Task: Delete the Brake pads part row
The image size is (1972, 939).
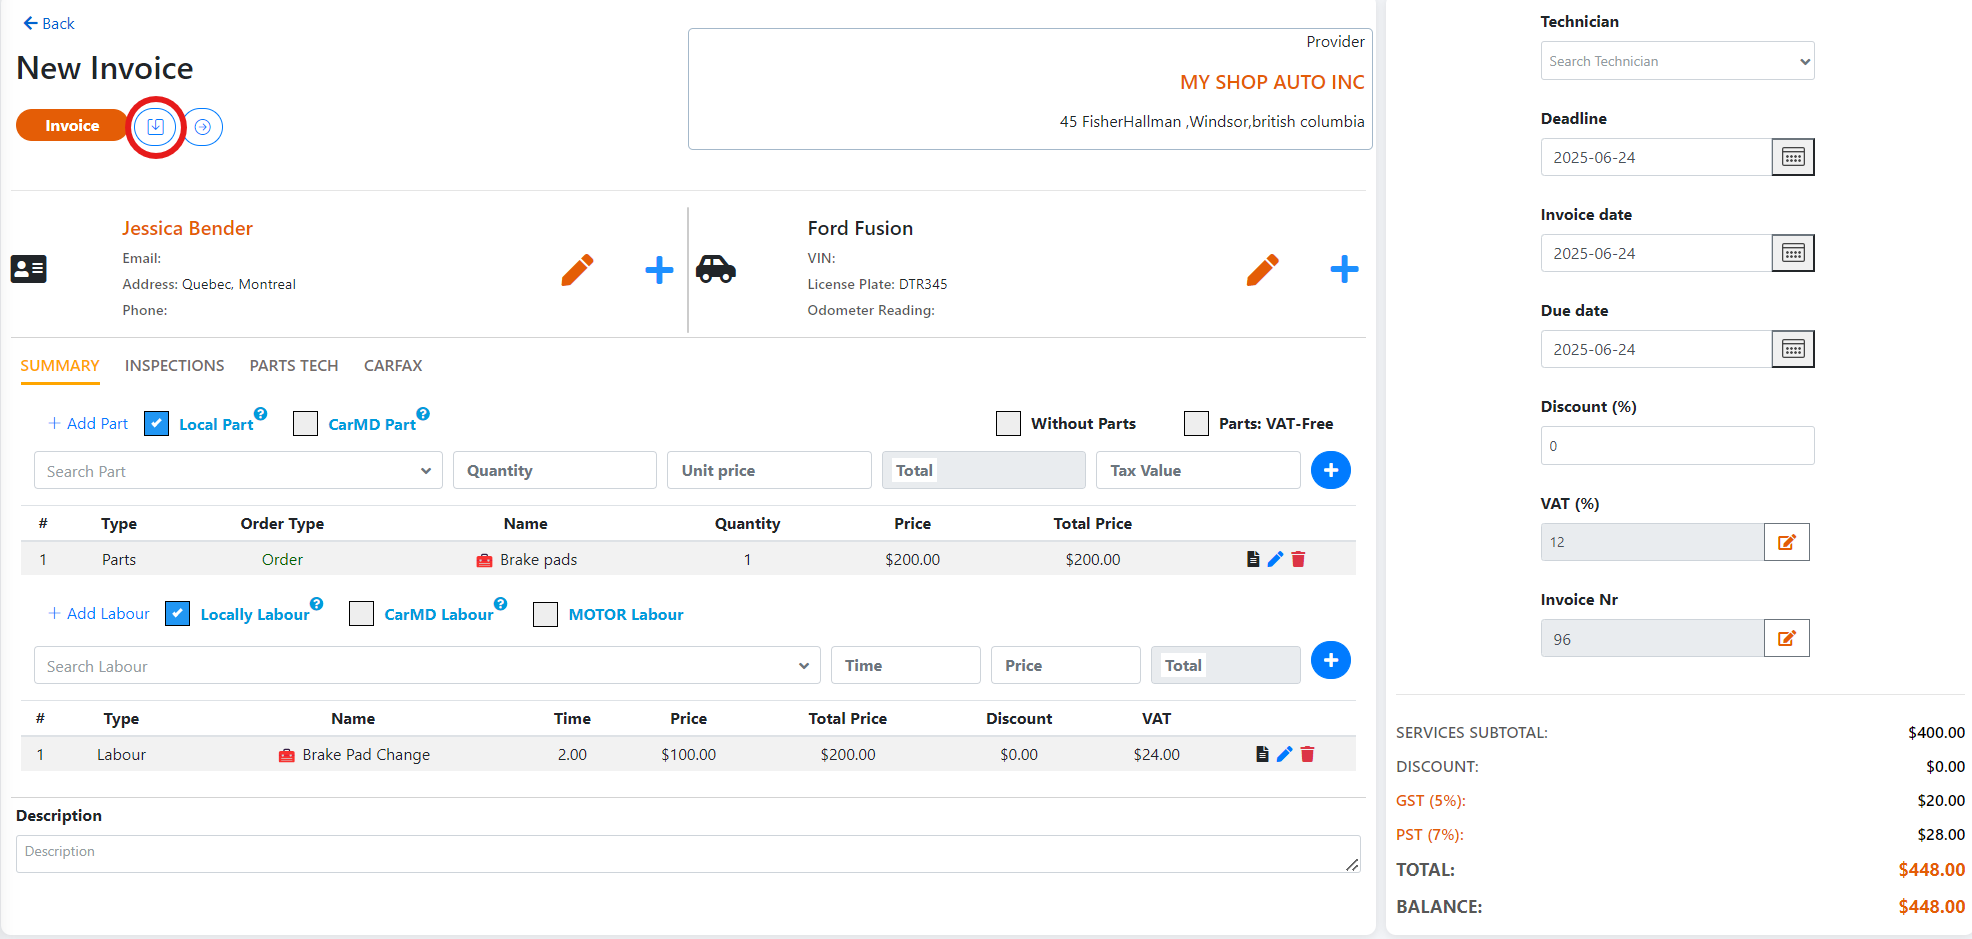Action: pos(1298,560)
